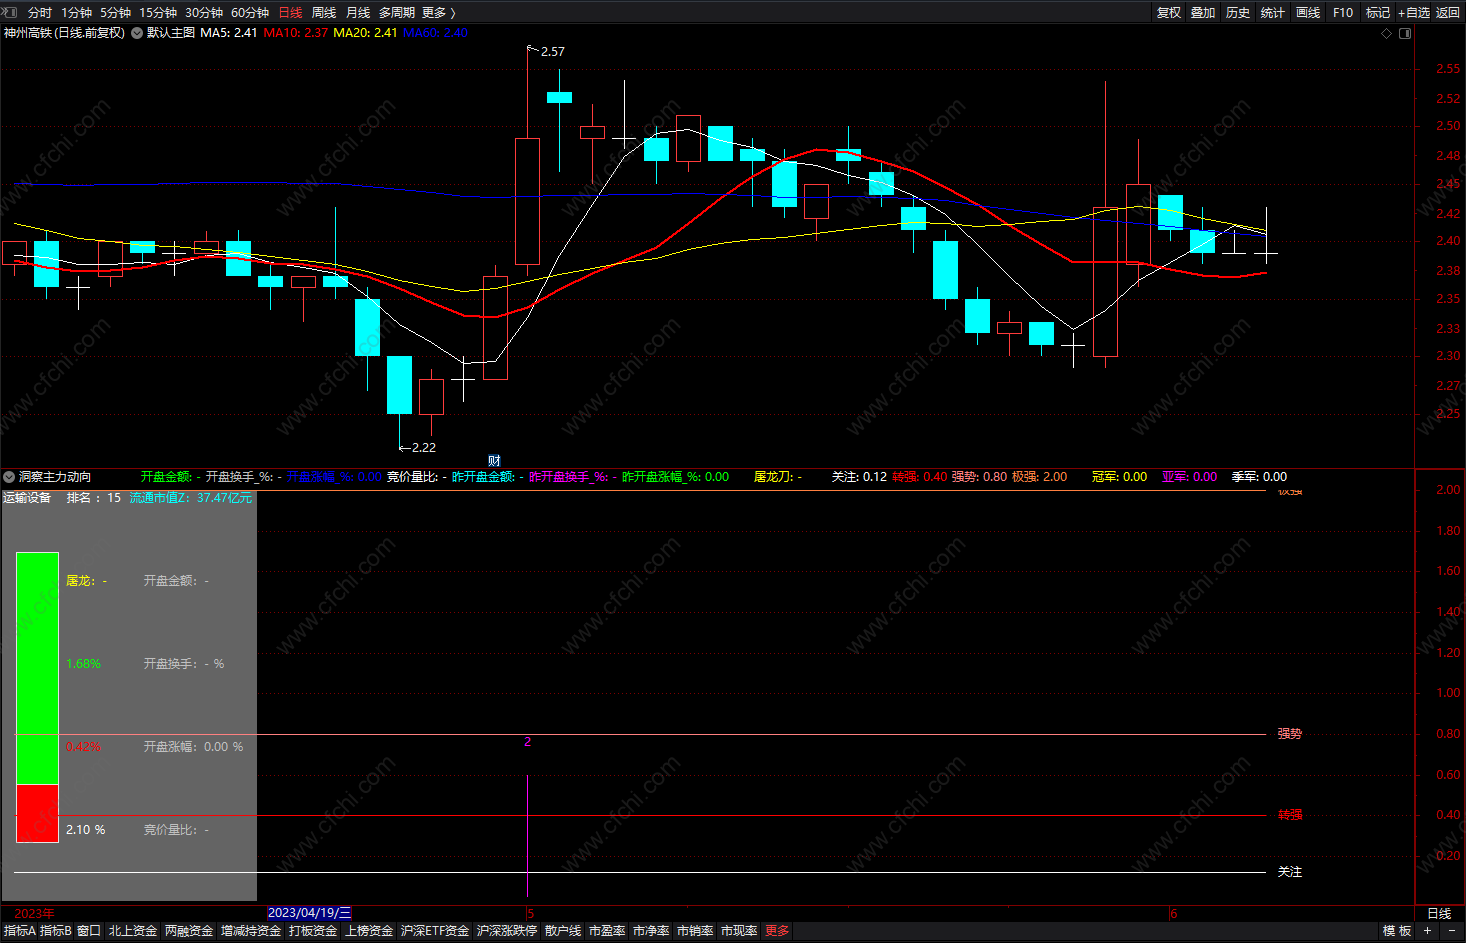Click the diamond icon above the price axis
Image resolution: width=1466 pixels, height=943 pixels.
pyautogui.click(x=1386, y=33)
